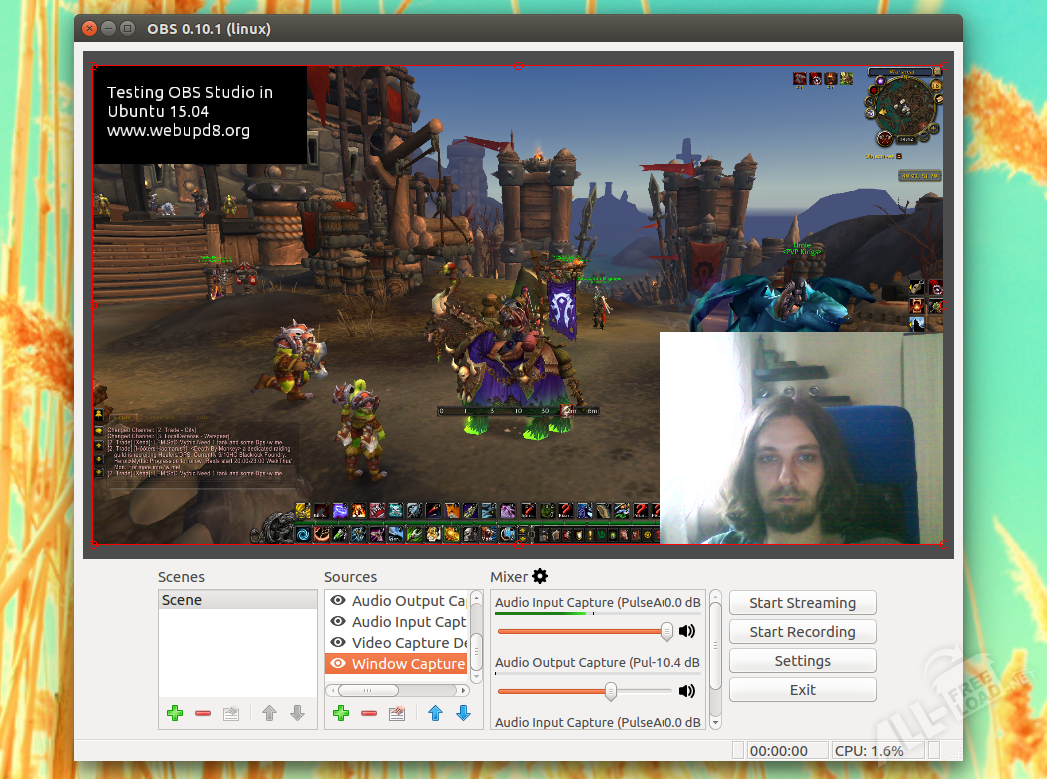Add a new source with the green plus
1047x779 pixels.
tap(341, 713)
